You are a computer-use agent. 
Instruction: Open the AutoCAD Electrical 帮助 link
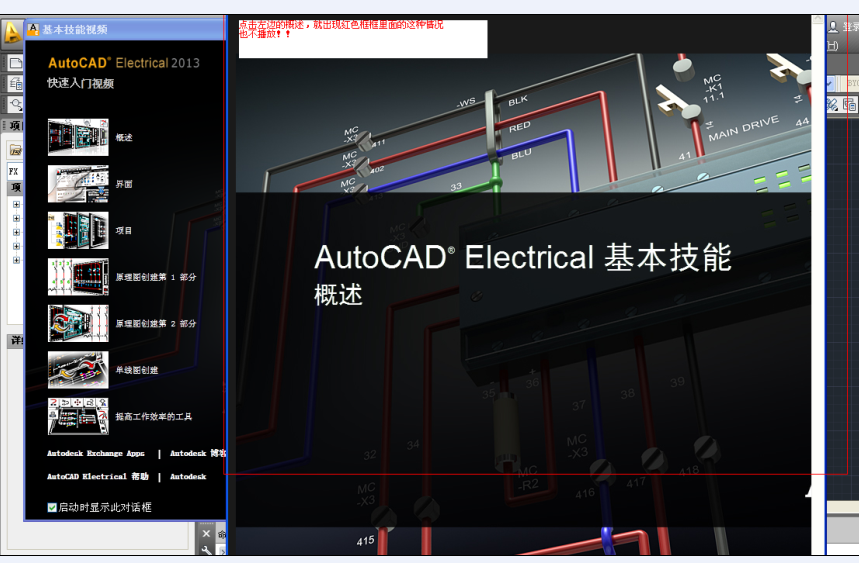(98, 477)
